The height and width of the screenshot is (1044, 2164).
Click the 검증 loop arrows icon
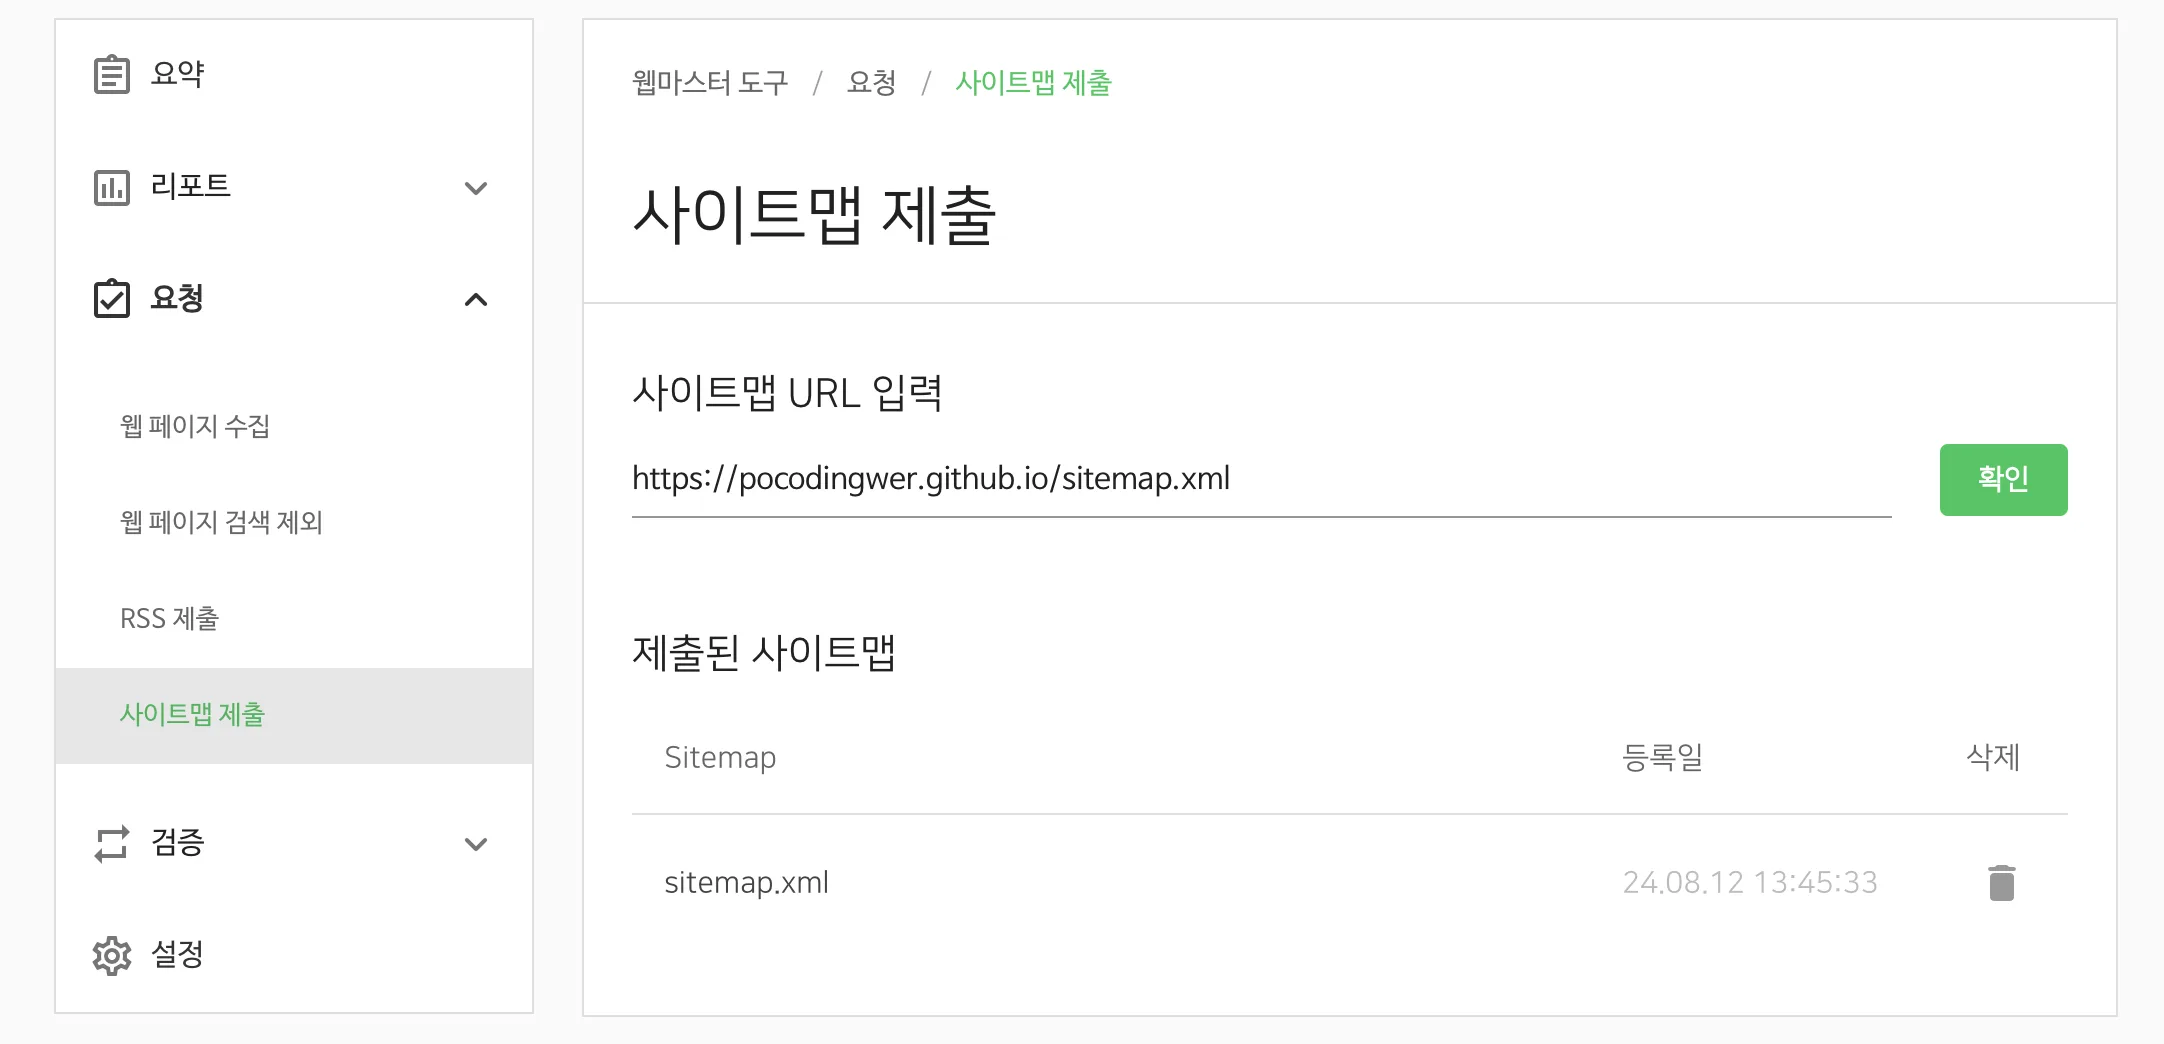click(x=112, y=843)
